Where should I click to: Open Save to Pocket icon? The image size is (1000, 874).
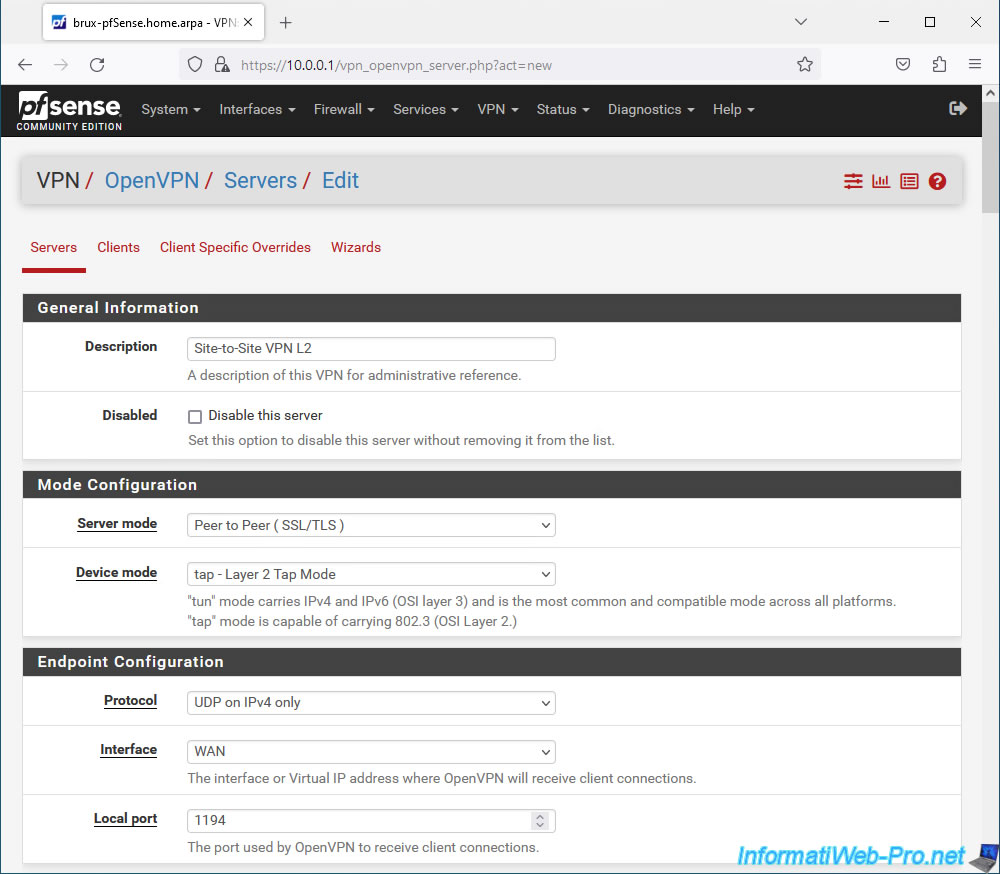coord(902,64)
